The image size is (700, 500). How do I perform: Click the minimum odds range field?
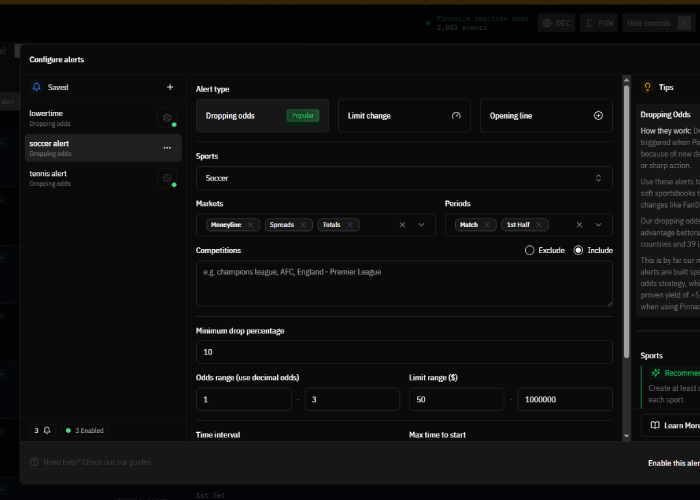[x=244, y=399]
